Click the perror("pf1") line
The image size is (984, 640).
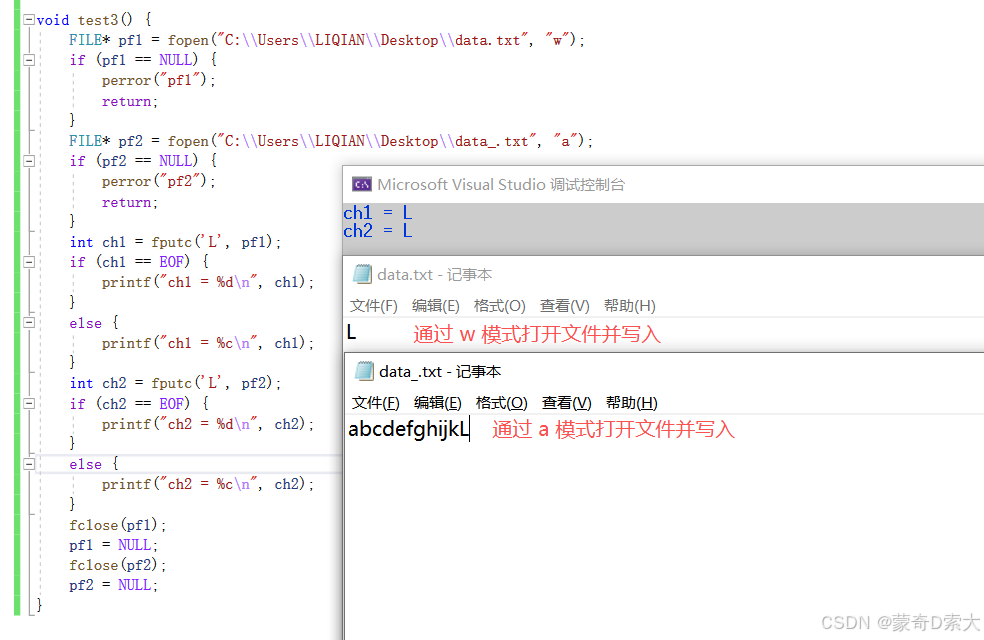[159, 80]
